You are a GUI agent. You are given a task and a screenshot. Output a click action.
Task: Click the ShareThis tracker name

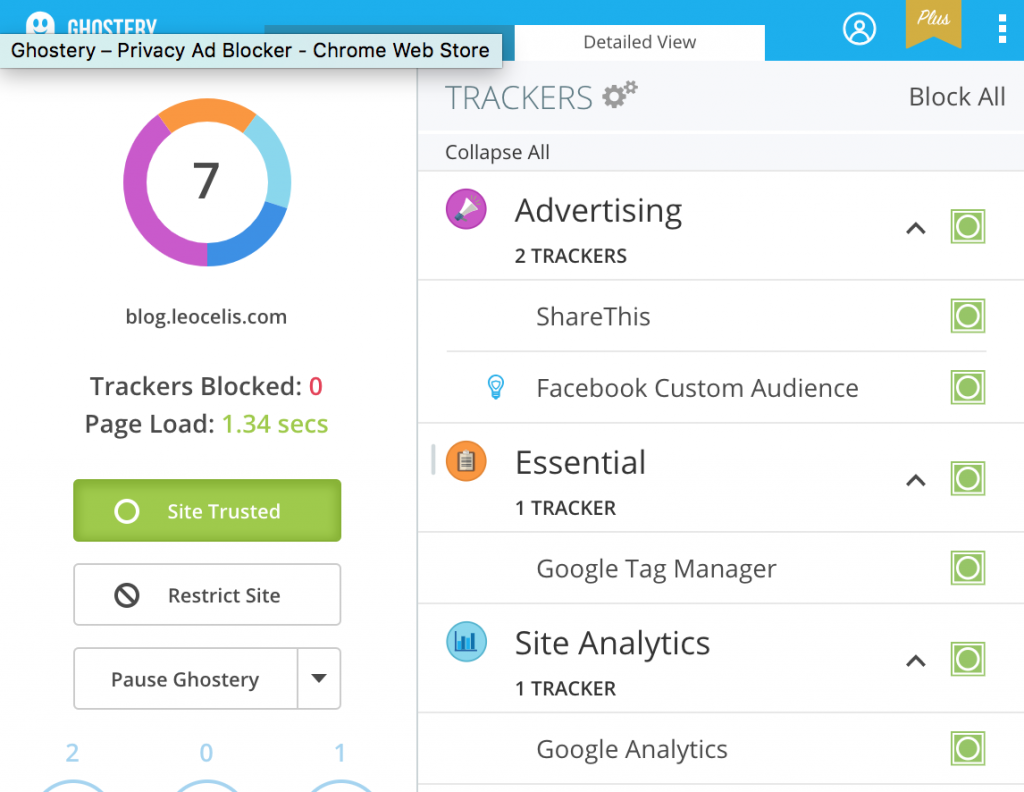coord(593,317)
